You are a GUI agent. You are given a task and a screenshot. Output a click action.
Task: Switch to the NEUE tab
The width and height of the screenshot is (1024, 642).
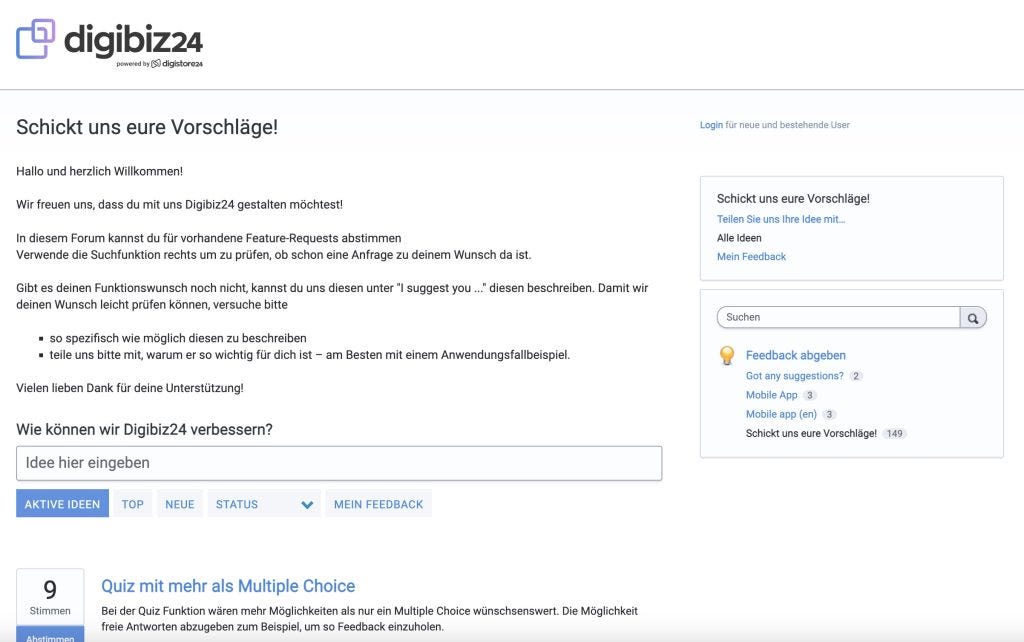click(x=180, y=504)
